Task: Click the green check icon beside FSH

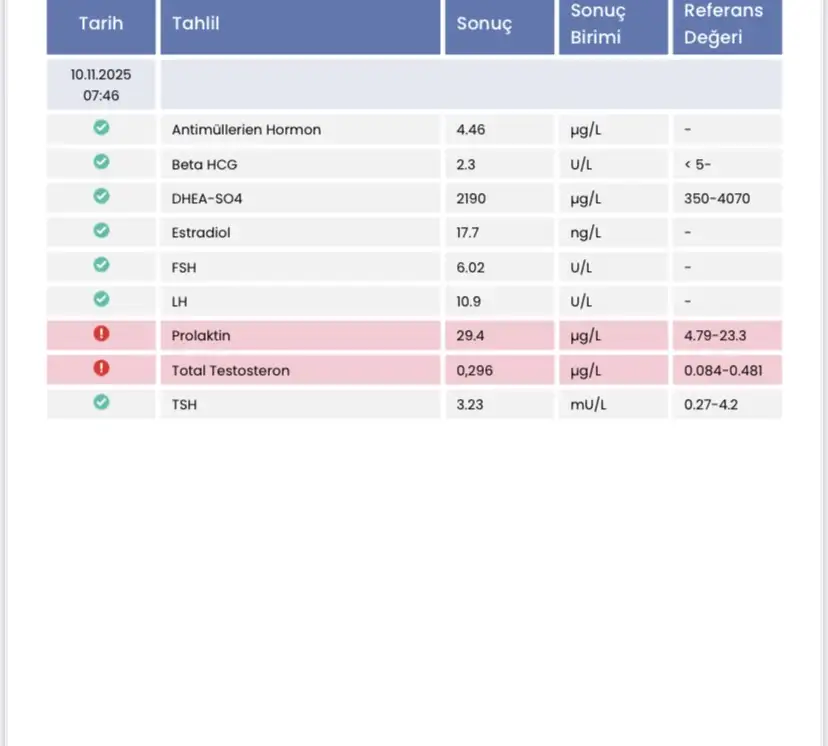Action: click(x=101, y=265)
